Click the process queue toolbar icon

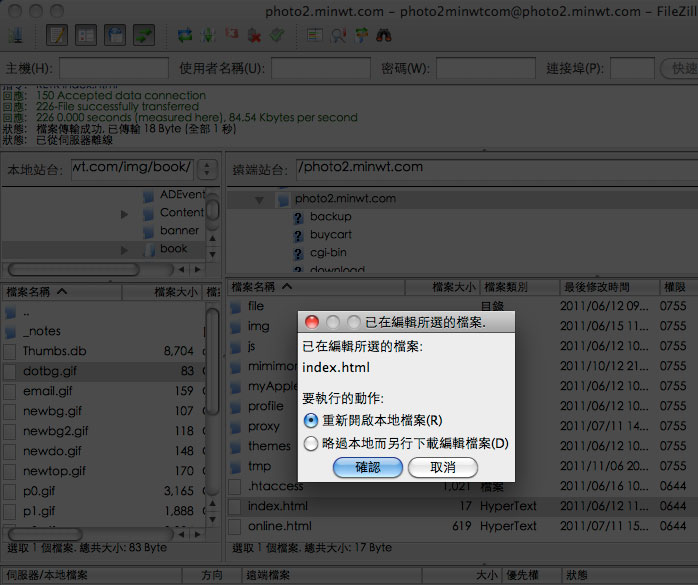[x=208, y=35]
